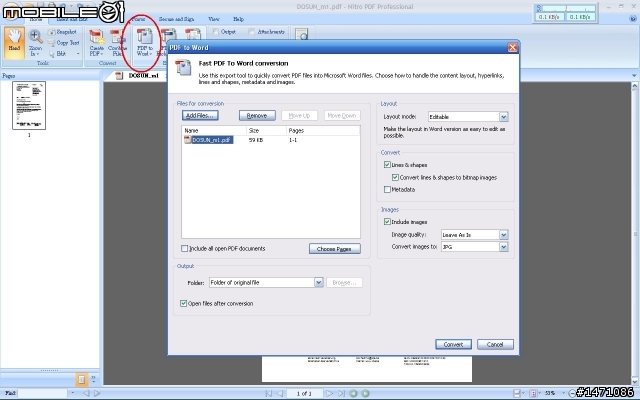Image resolution: width=640 pixels, height=400 pixels.
Task: Open the output Folder dropdown
Action: pyautogui.click(x=319, y=282)
